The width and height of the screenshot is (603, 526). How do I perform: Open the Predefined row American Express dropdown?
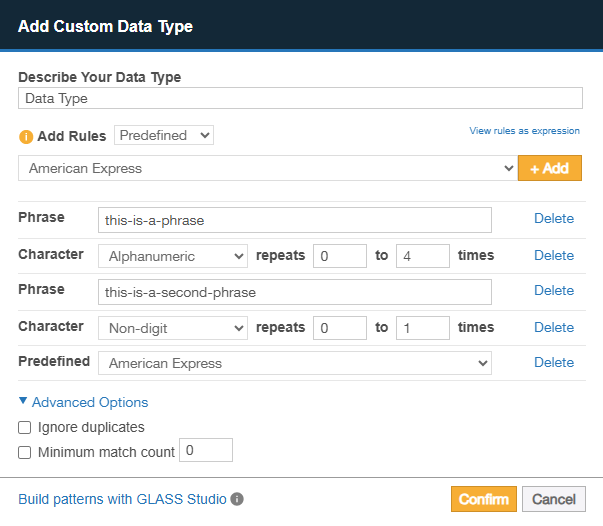pos(294,363)
